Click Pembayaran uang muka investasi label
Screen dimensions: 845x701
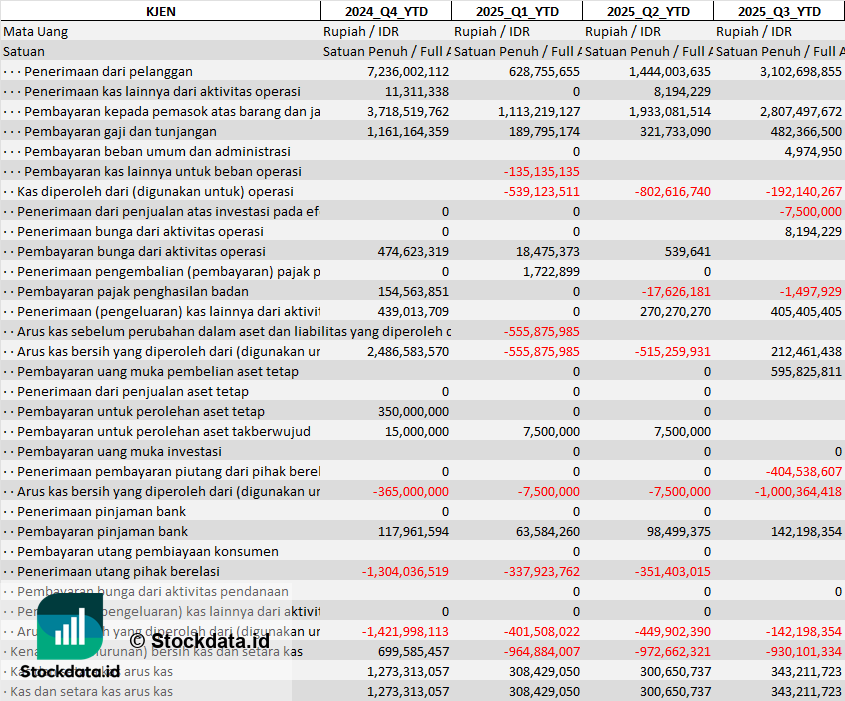click(119, 452)
